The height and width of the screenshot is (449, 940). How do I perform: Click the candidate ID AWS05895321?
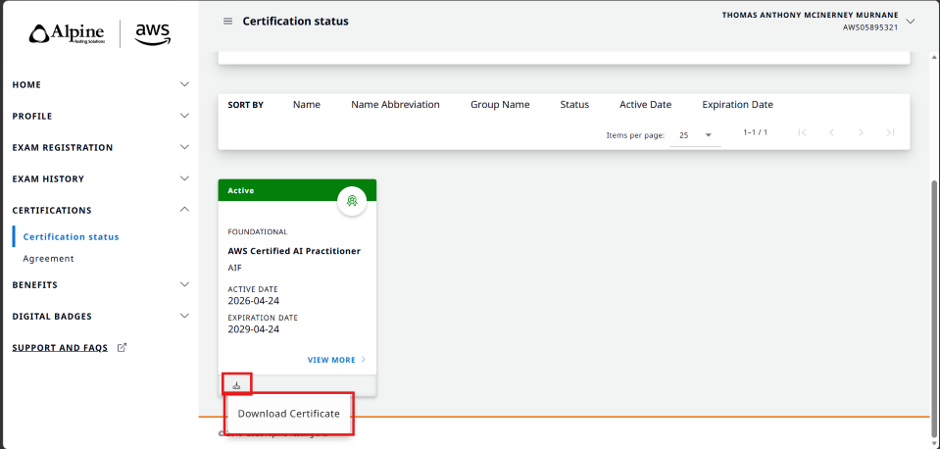click(x=870, y=28)
